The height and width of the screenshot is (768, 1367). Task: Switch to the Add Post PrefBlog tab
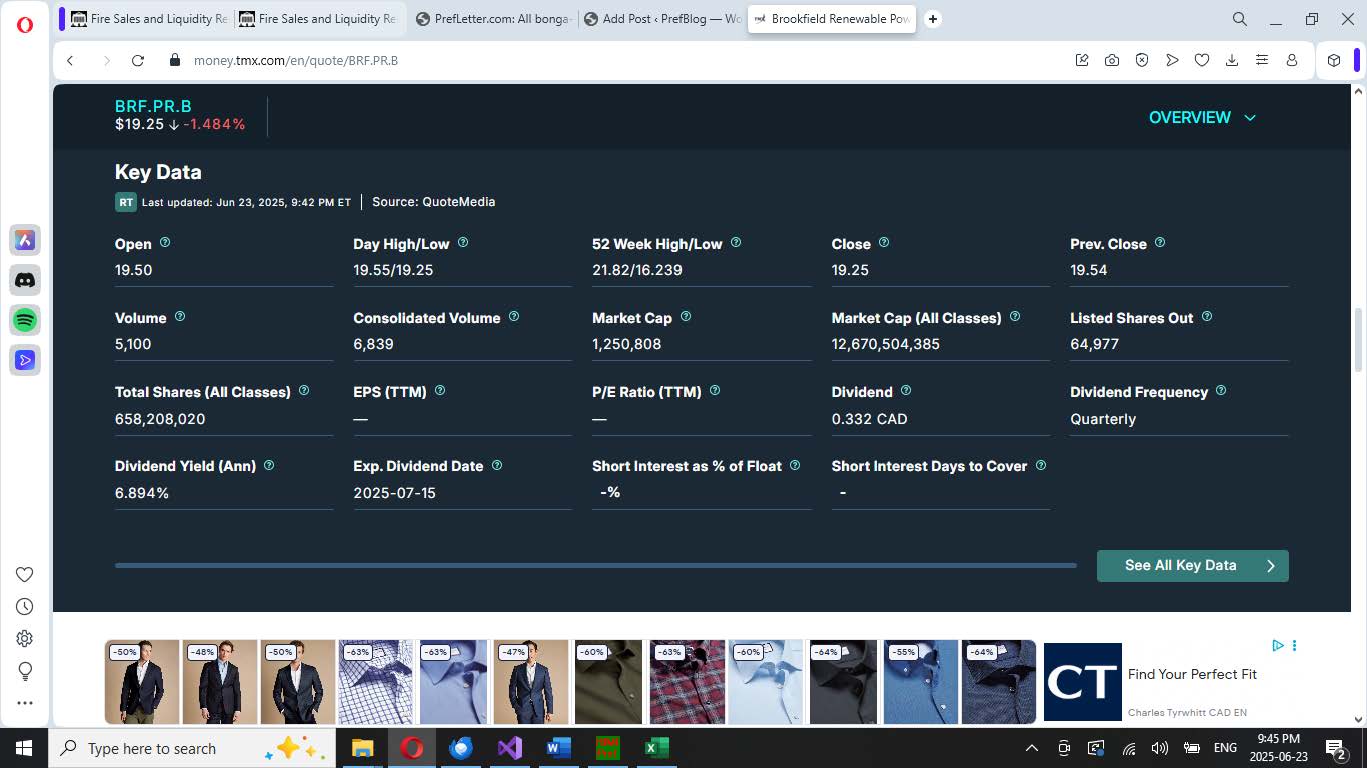click(661, 19)
